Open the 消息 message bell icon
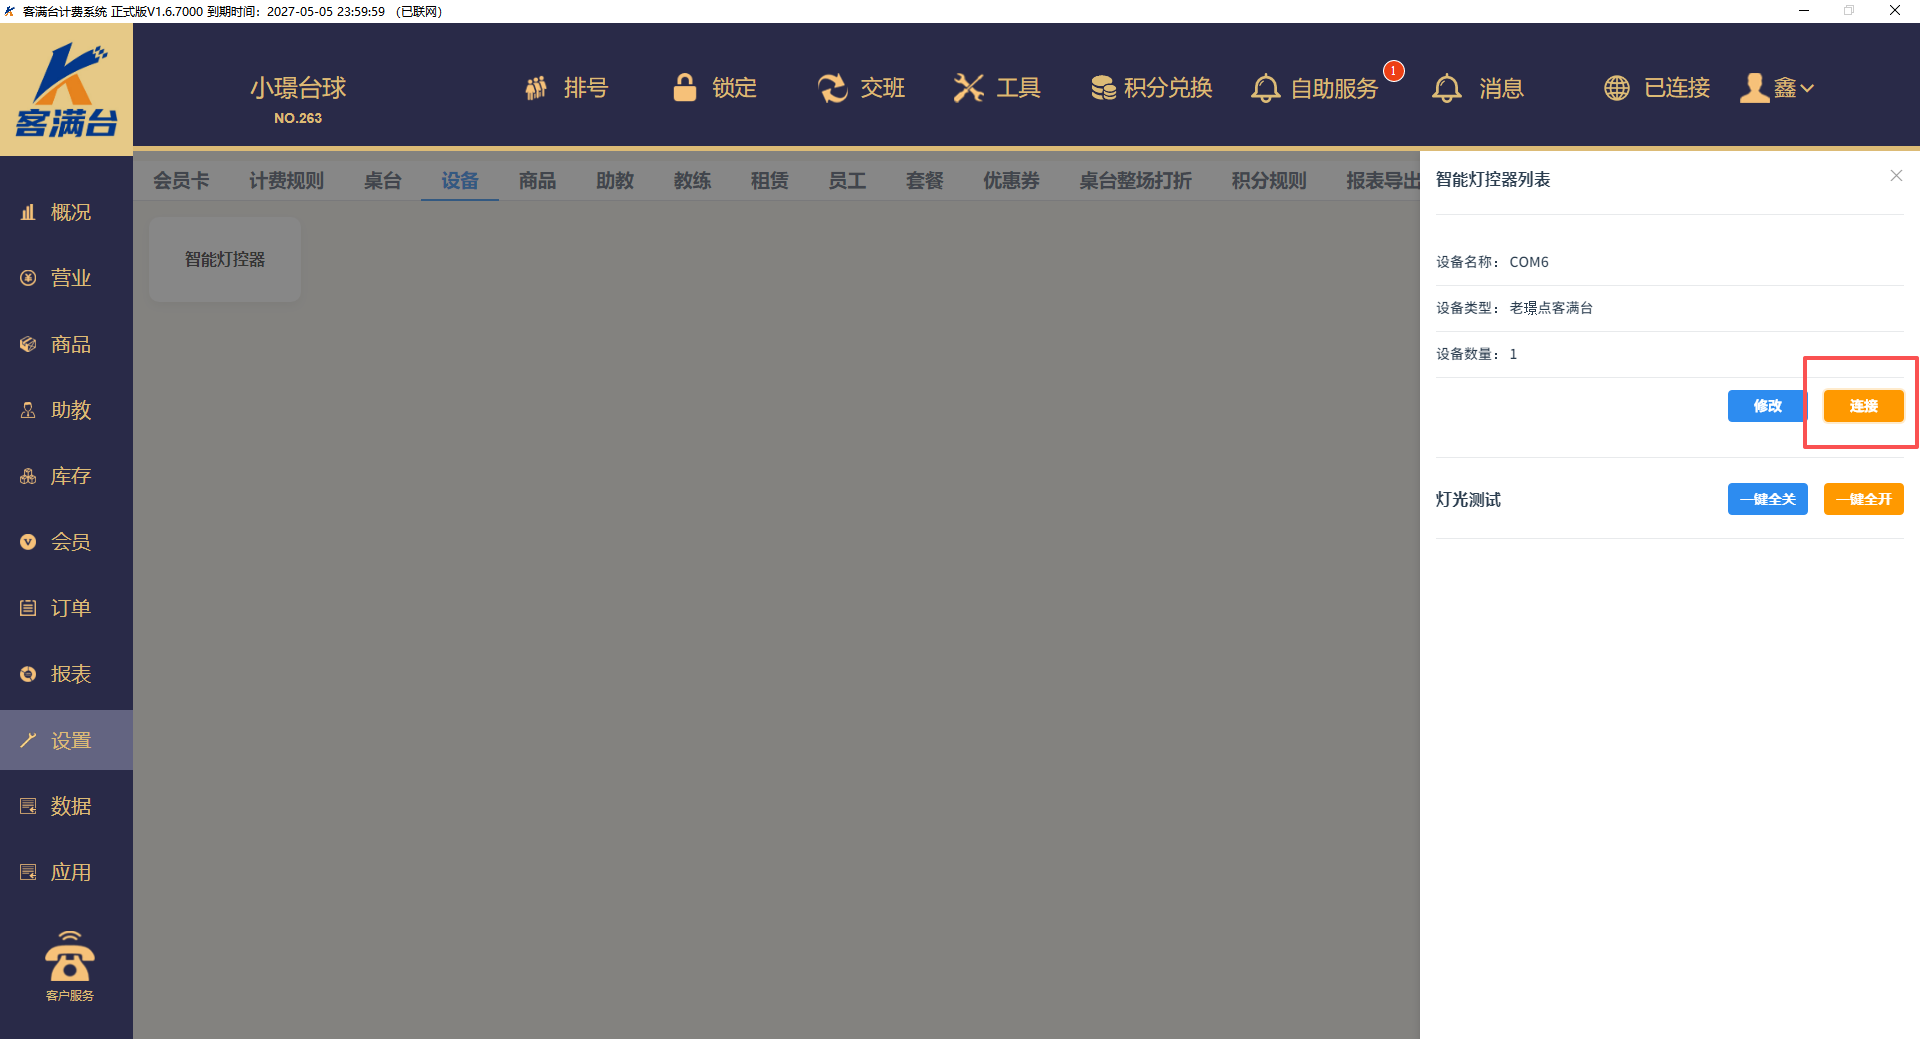Image resolution: width=1920 pixels, height=1039 pixels. (1446, 88)
